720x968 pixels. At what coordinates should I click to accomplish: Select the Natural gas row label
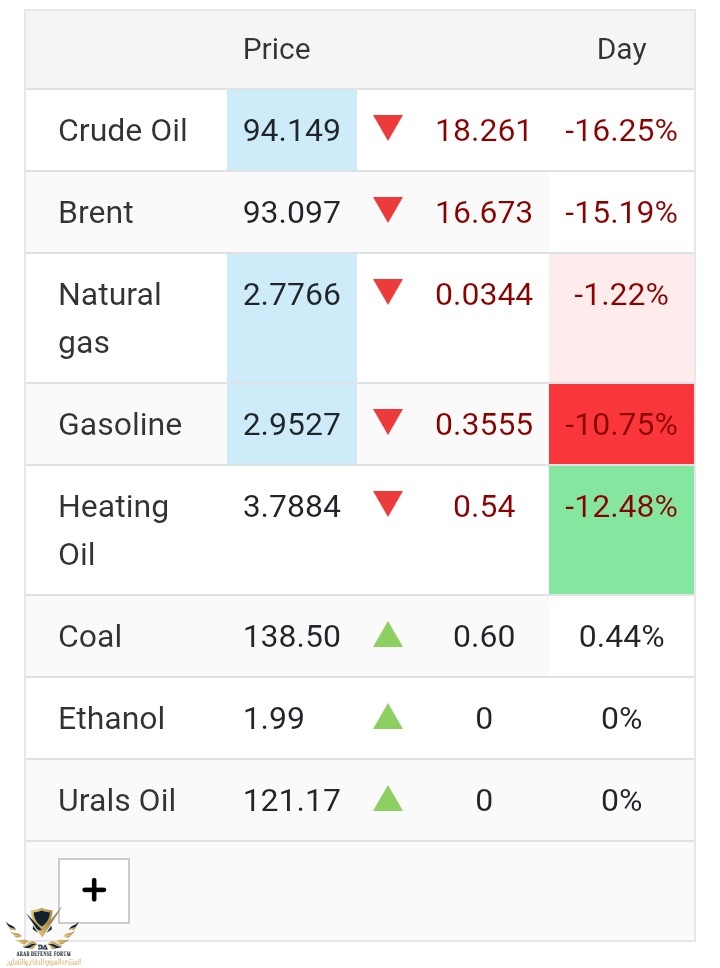click(x=110, y=318)
